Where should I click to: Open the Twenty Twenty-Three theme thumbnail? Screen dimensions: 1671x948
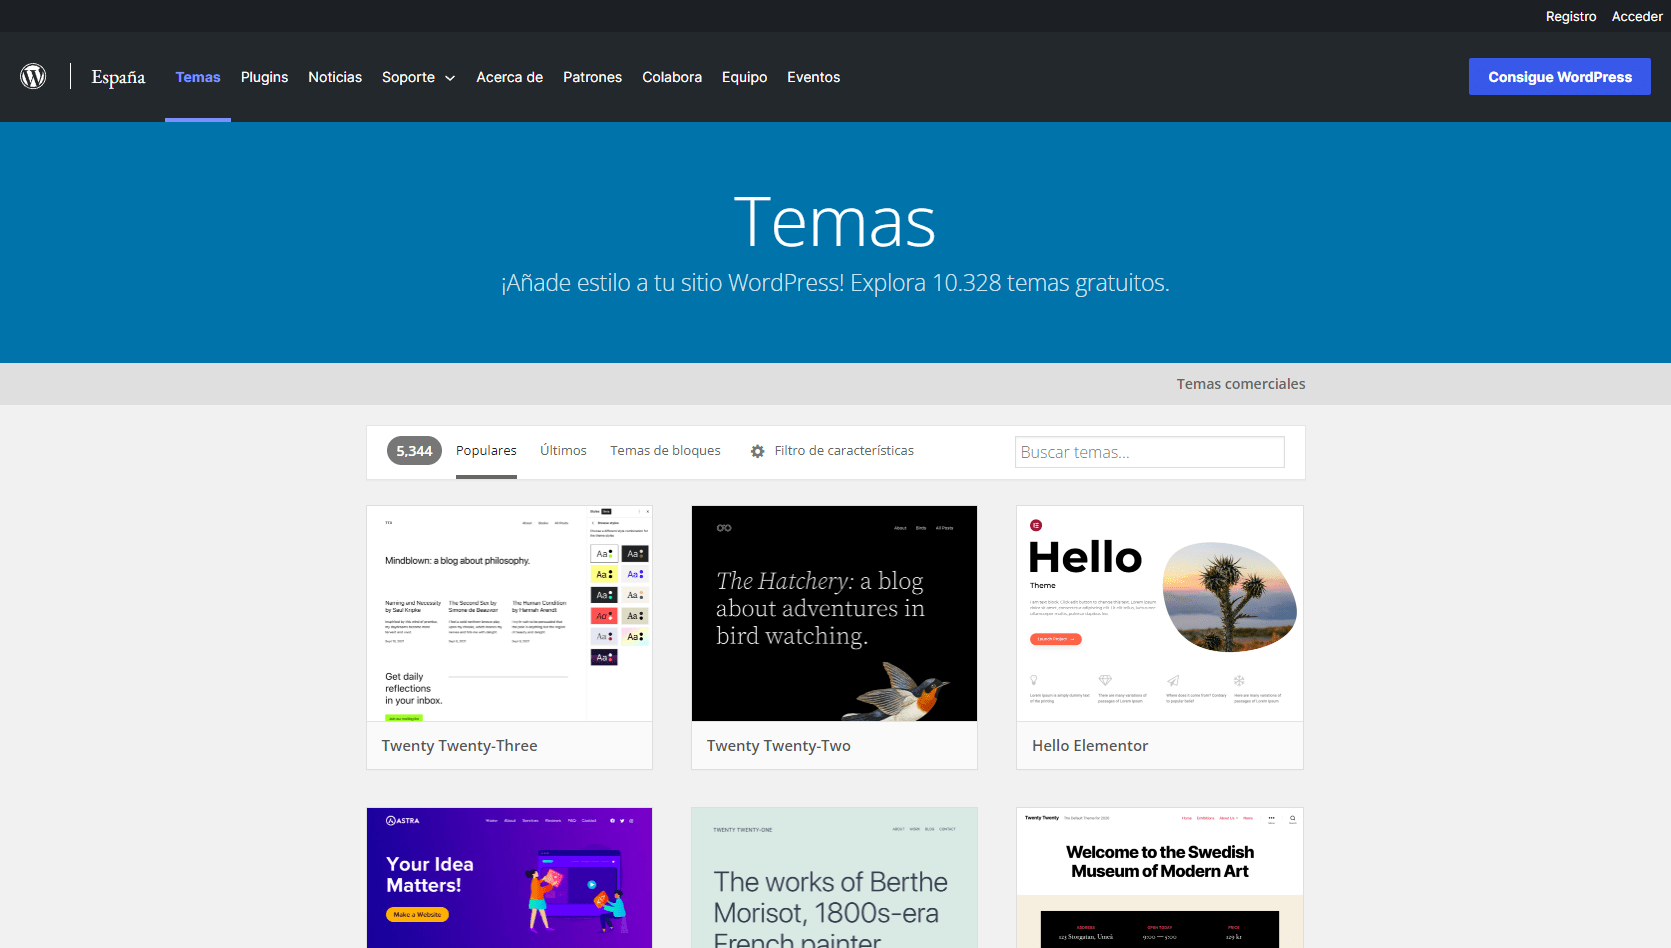click(509, 613)
